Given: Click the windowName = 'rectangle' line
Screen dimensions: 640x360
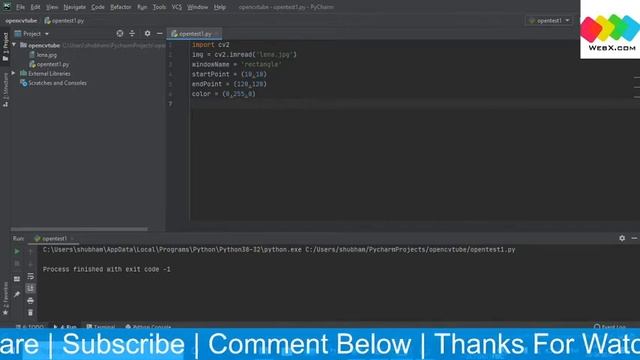Looking at the screenshot, I should tap(236, 64).
